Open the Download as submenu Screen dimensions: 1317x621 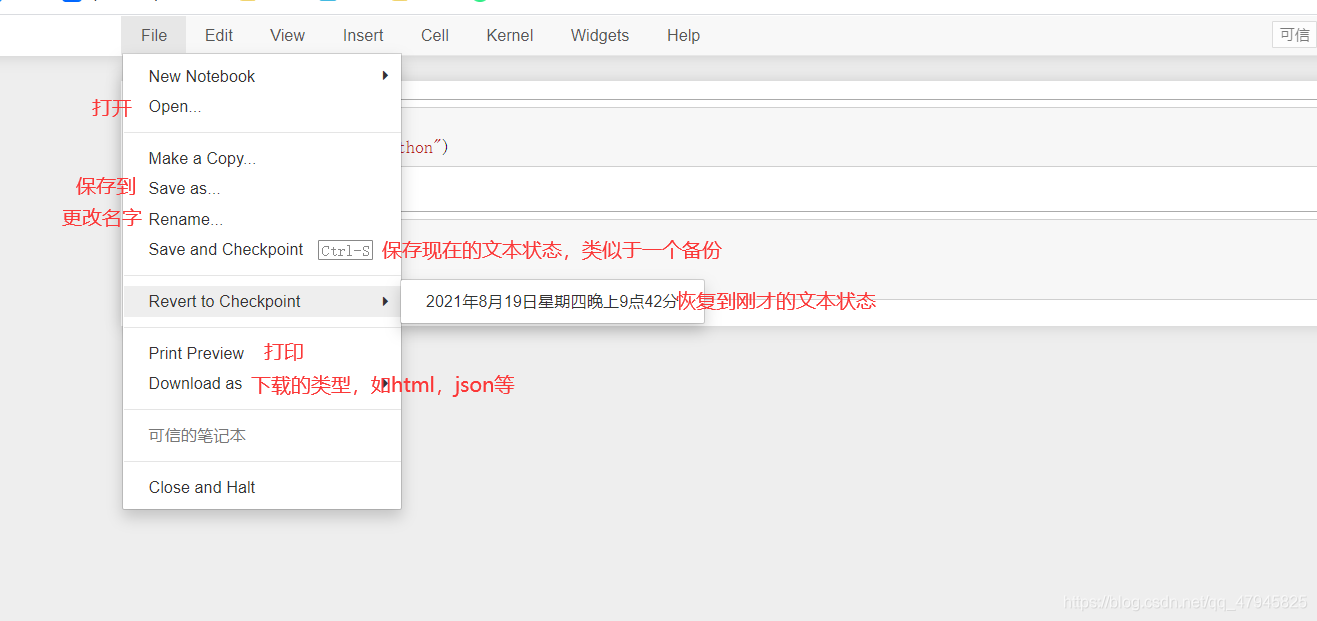(x=195, y=384)
